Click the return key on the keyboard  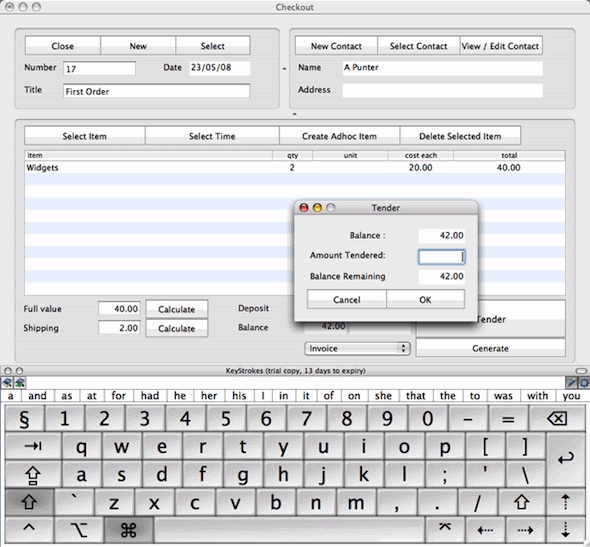coord(566,460)
